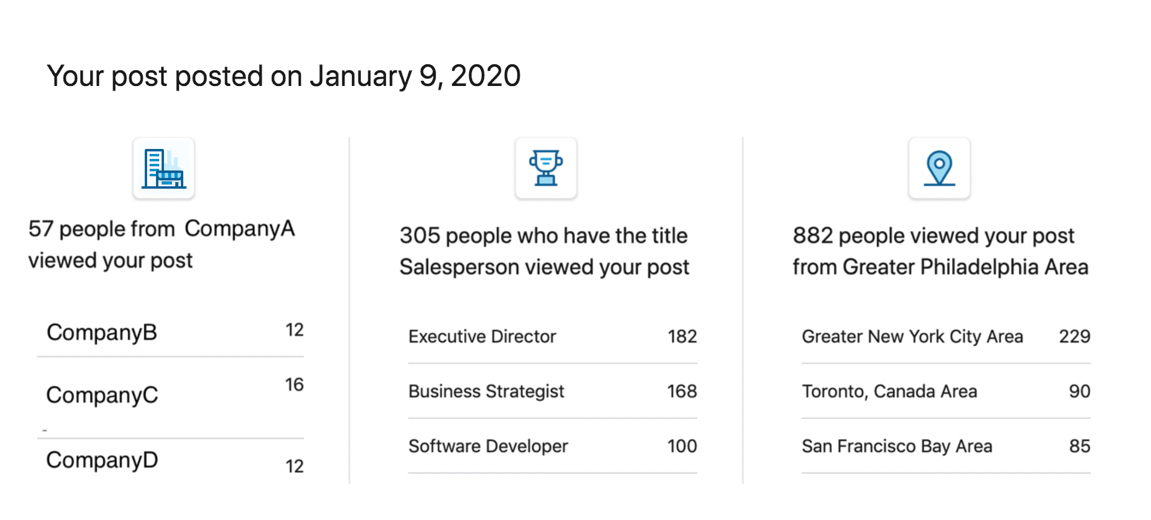Open the Business Strategist entry
The width and height of the screenshot is (1151, 520).
(x=553, y=391)
